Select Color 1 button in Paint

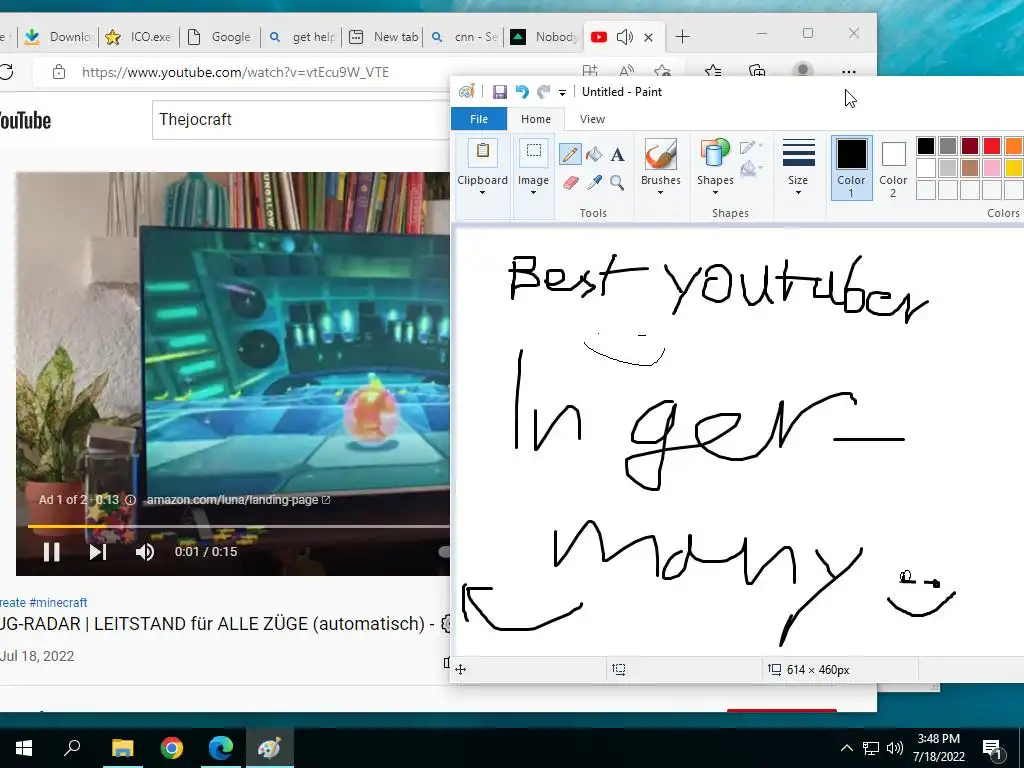coord(852,167)
